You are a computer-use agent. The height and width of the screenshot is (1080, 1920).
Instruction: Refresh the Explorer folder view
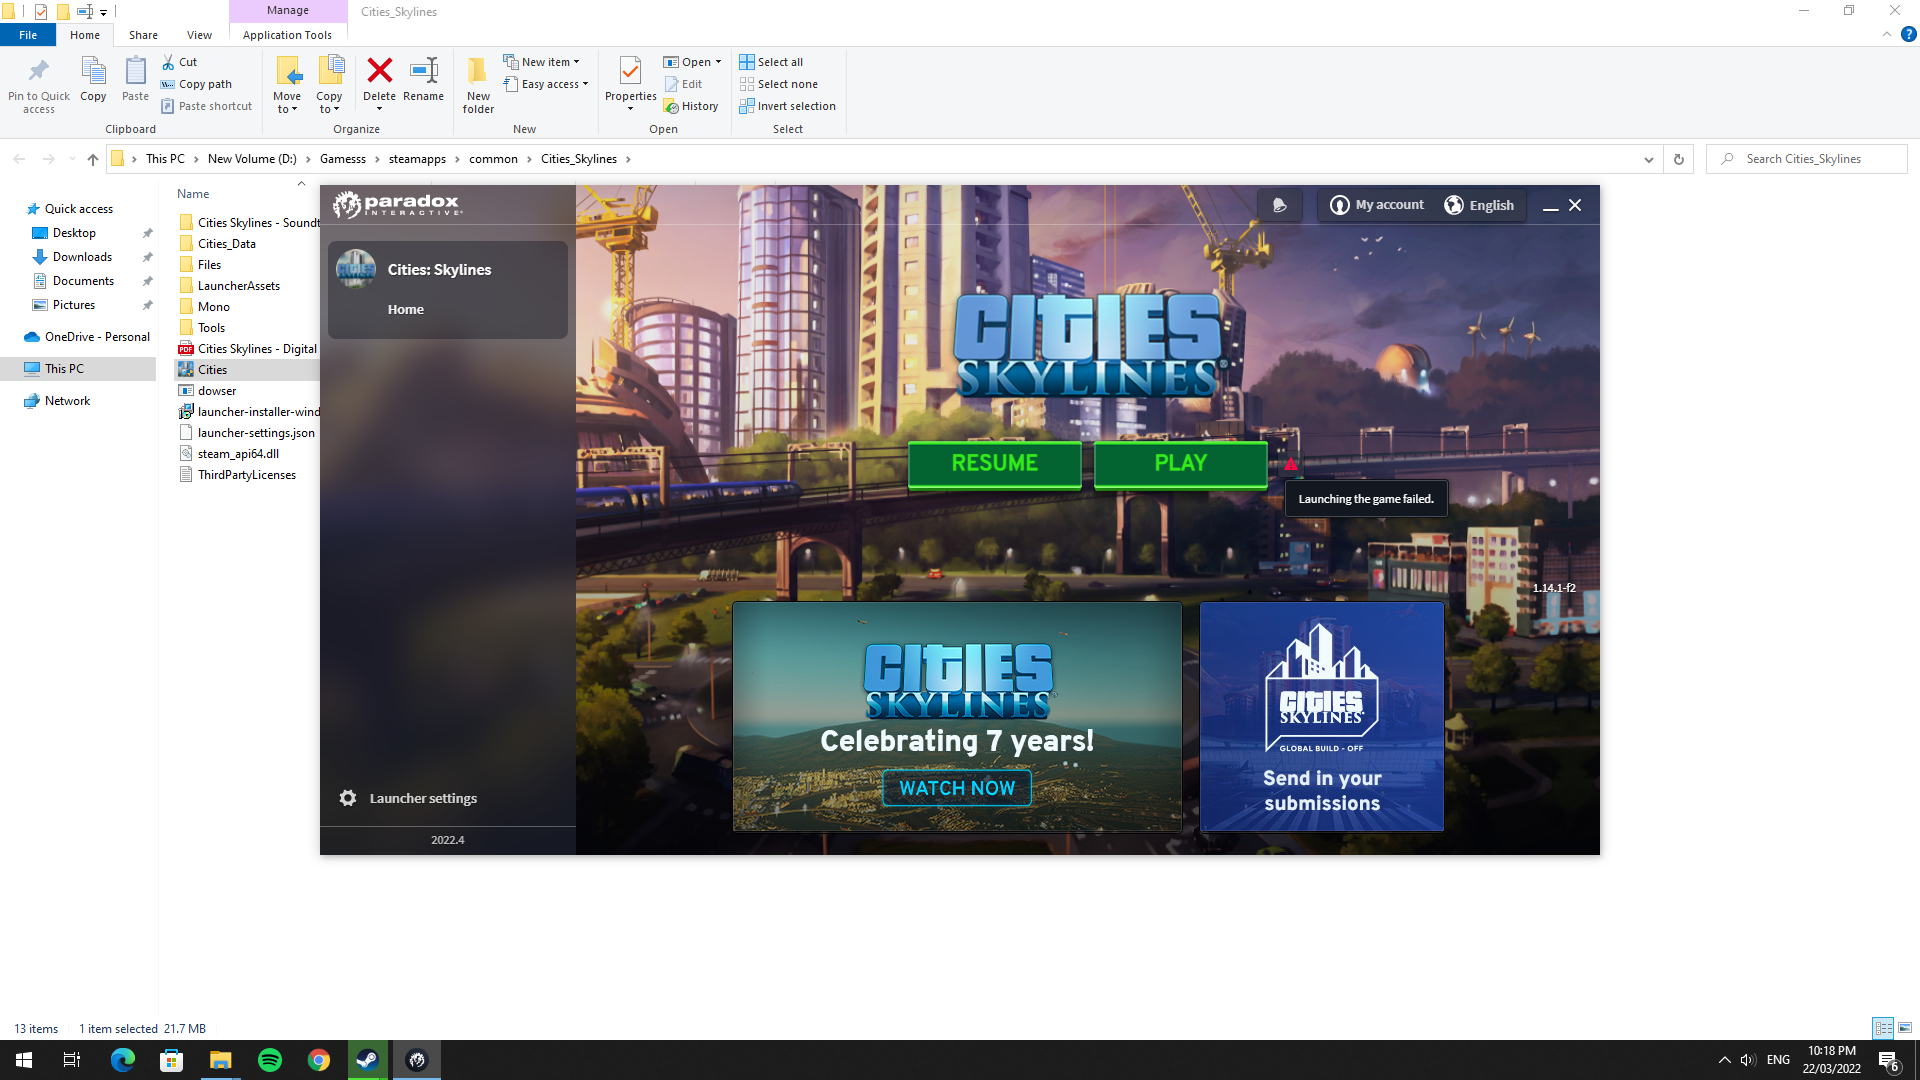click(1679, 159)
